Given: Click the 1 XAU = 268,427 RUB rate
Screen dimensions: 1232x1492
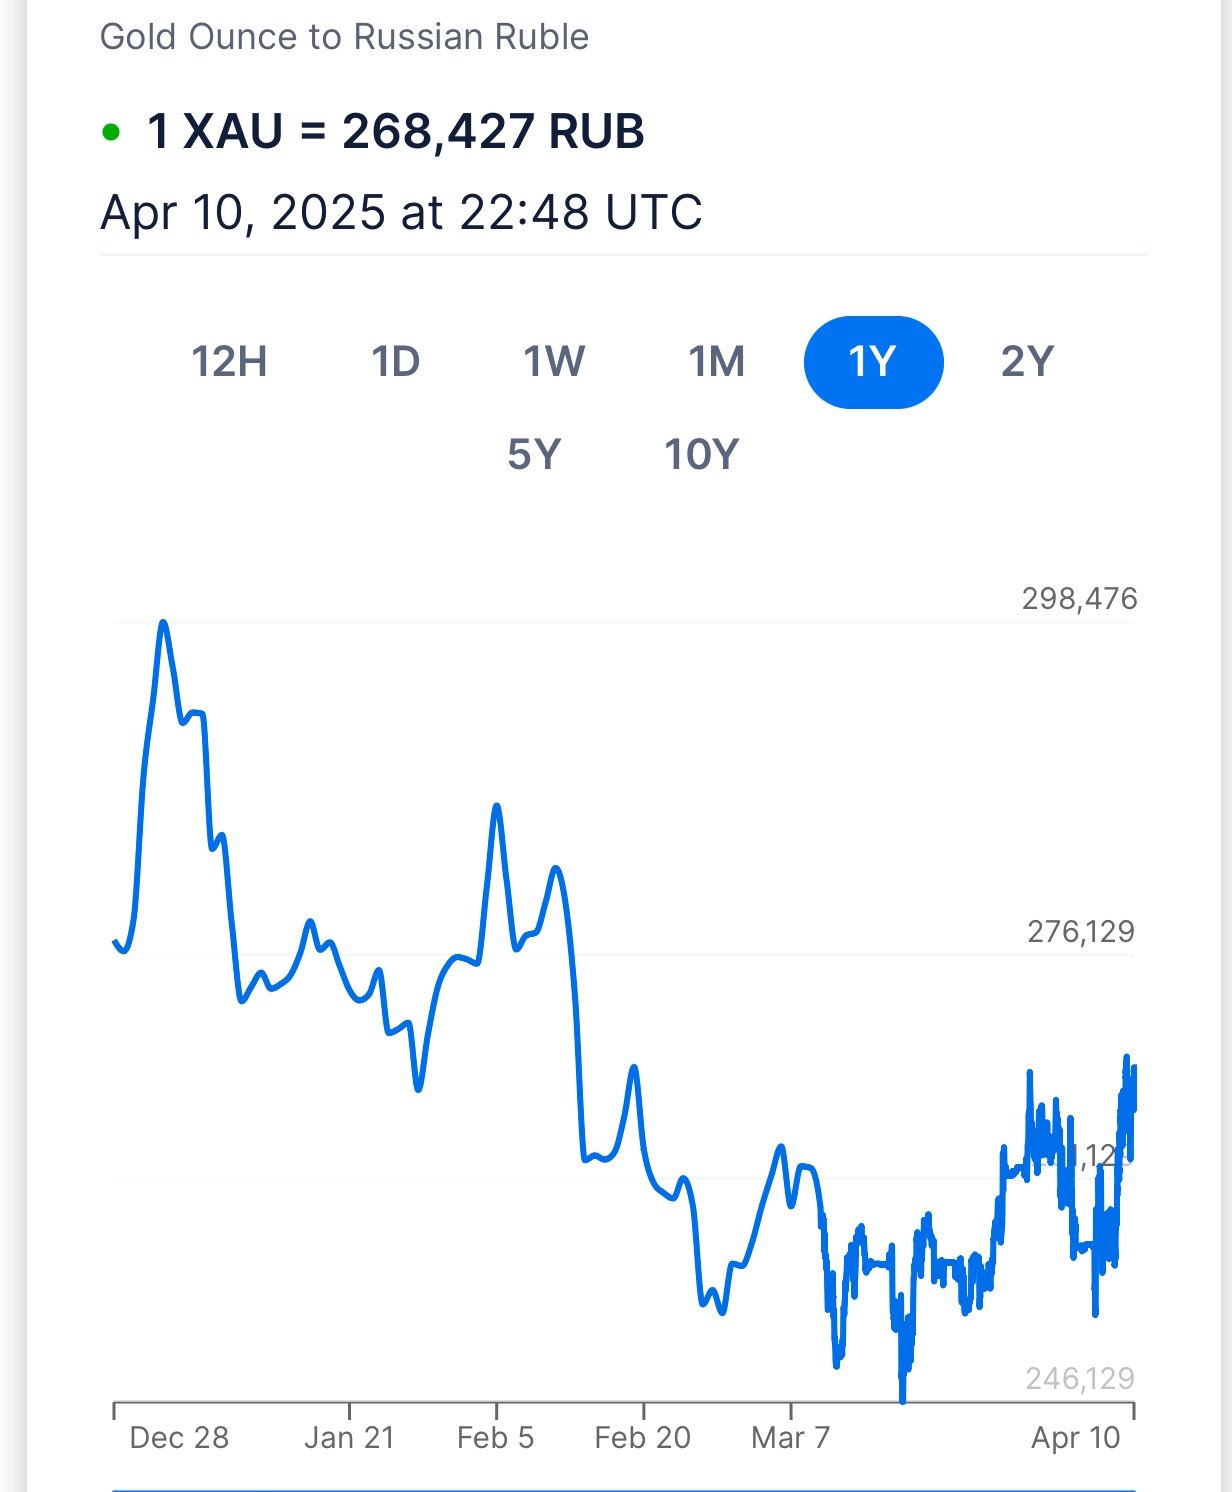Looking at the screenshot, I should pyautogui.click(x=395, y=131).
